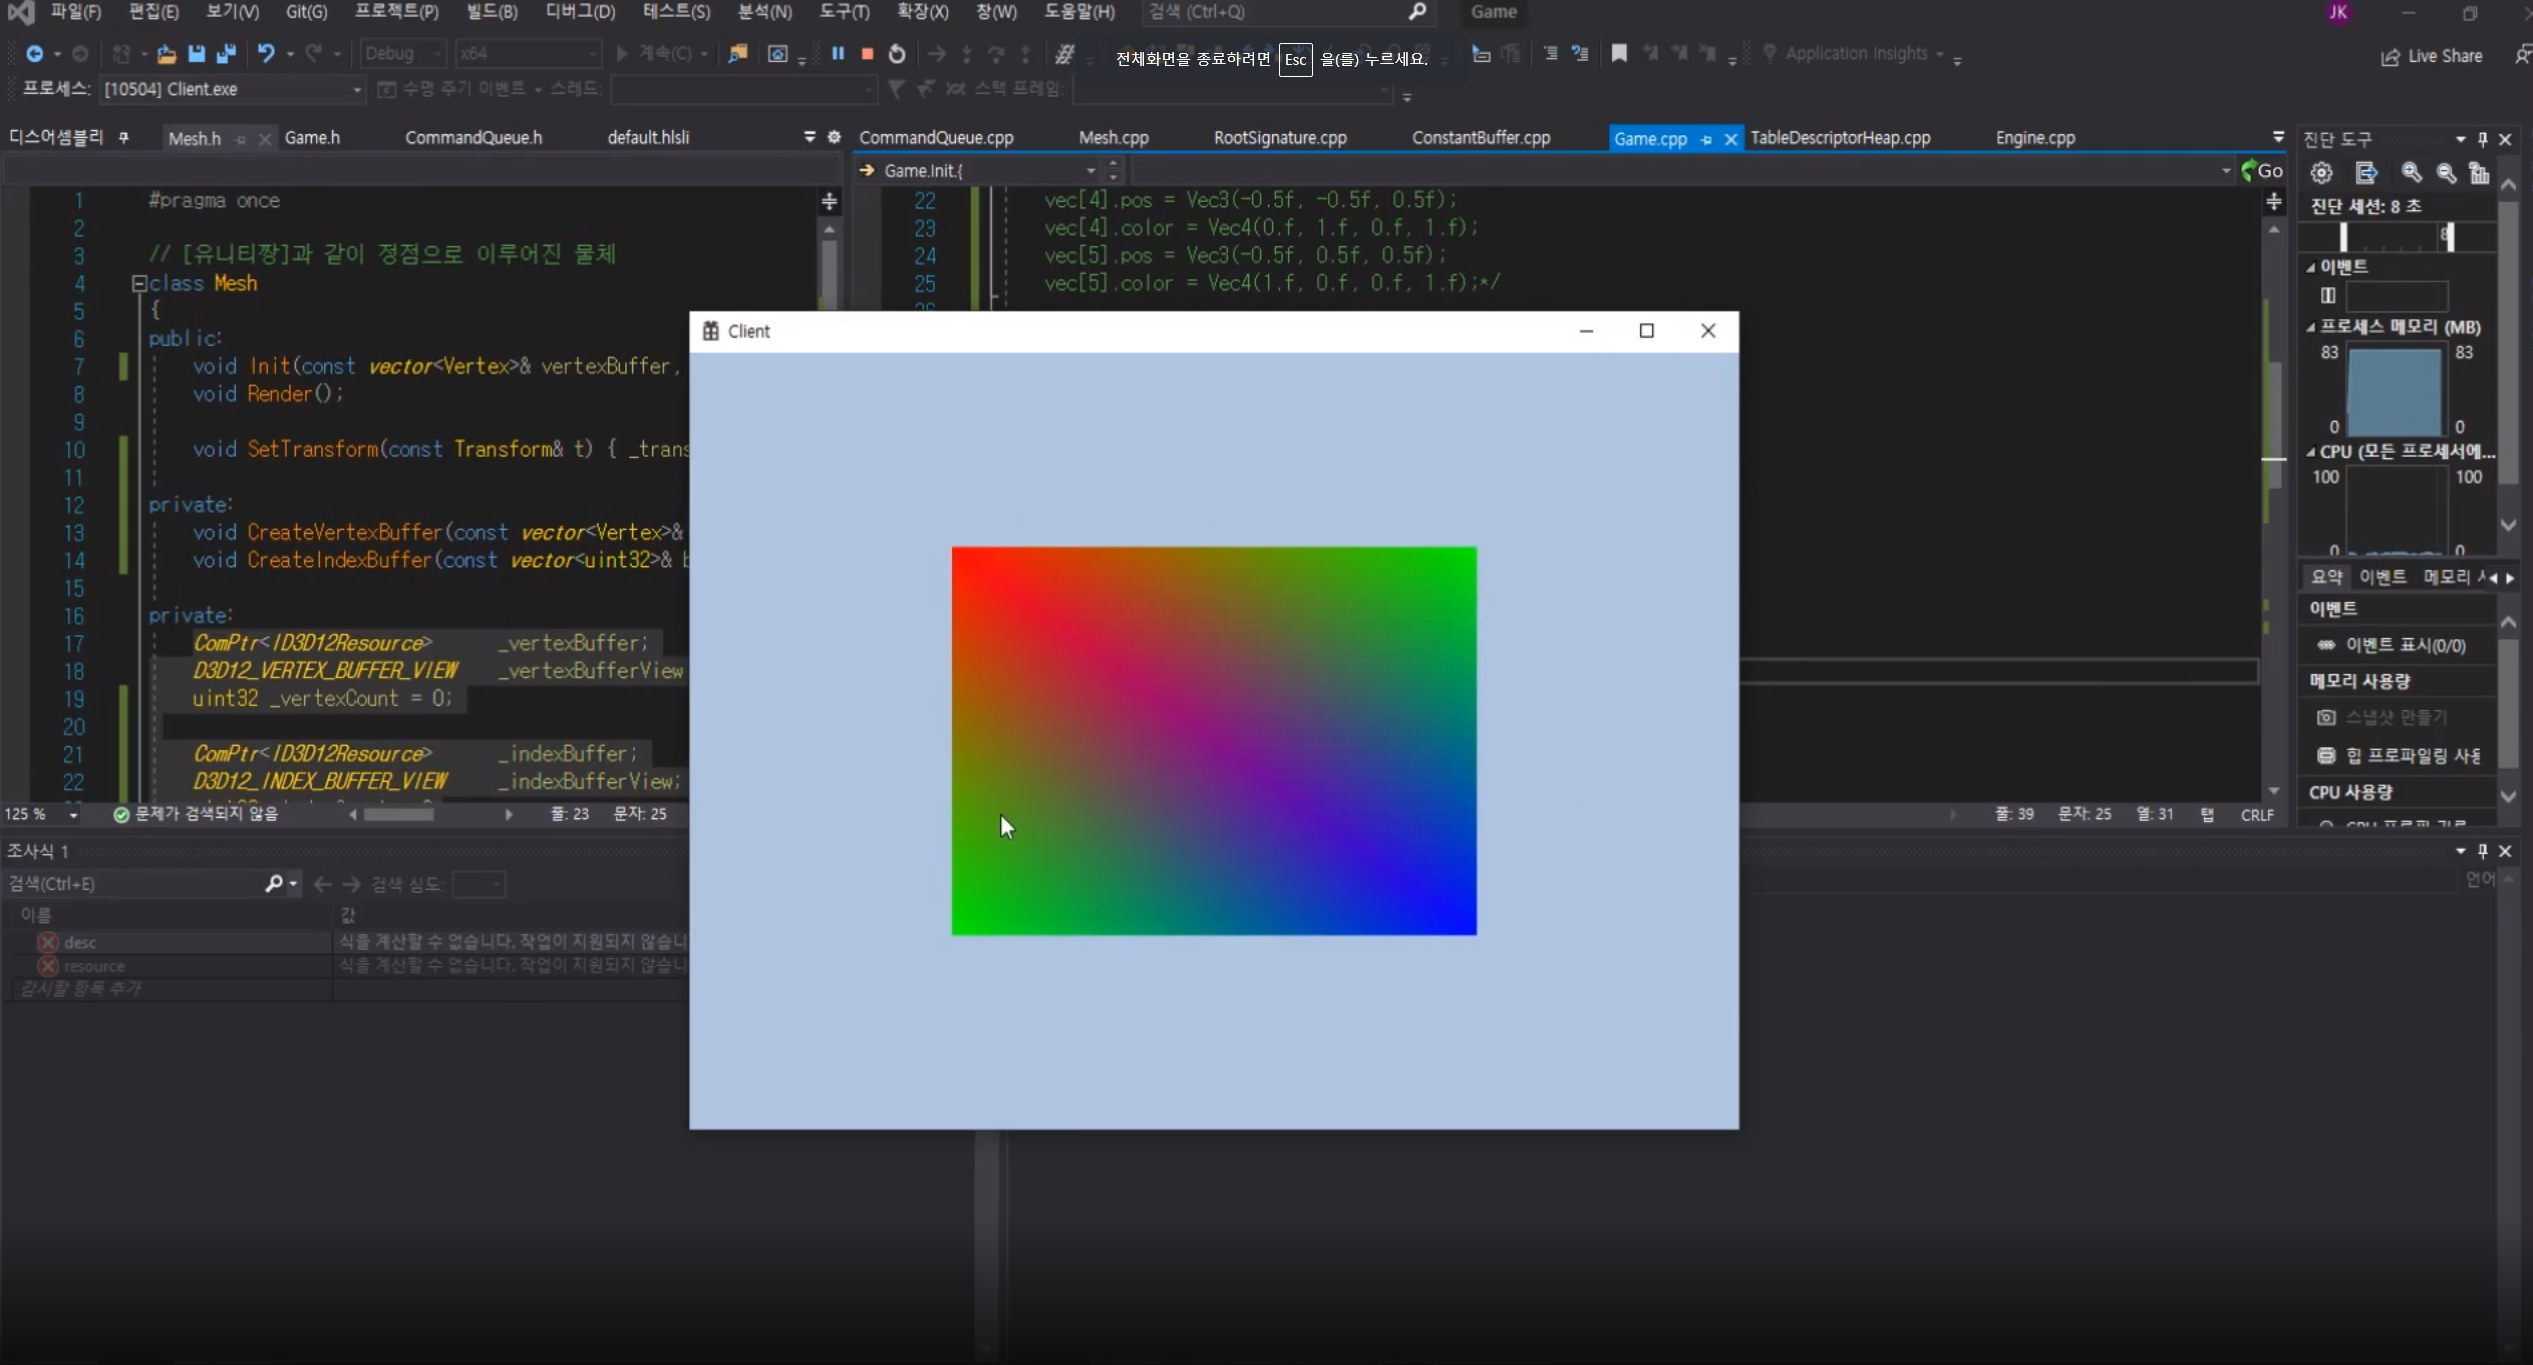Close the Game.cpp tab
This screenshot has width=2533, height=1365.
click(x=1731, y=139)
